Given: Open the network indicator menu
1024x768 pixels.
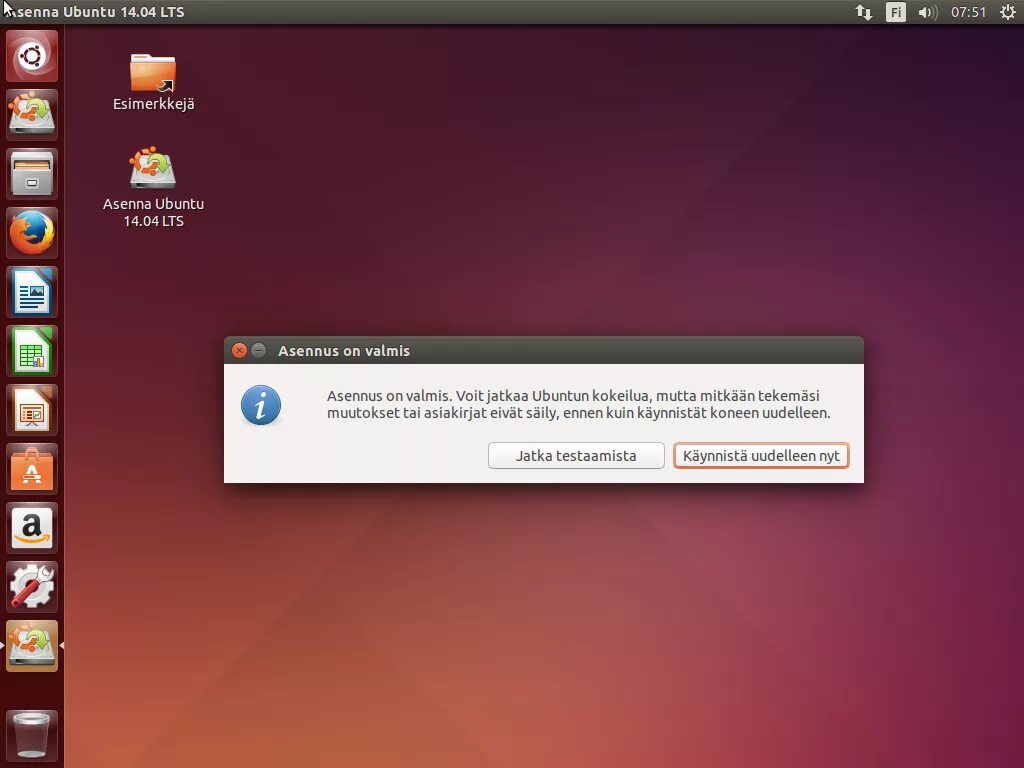Looking at the screenshot, I should pos(863,12).
